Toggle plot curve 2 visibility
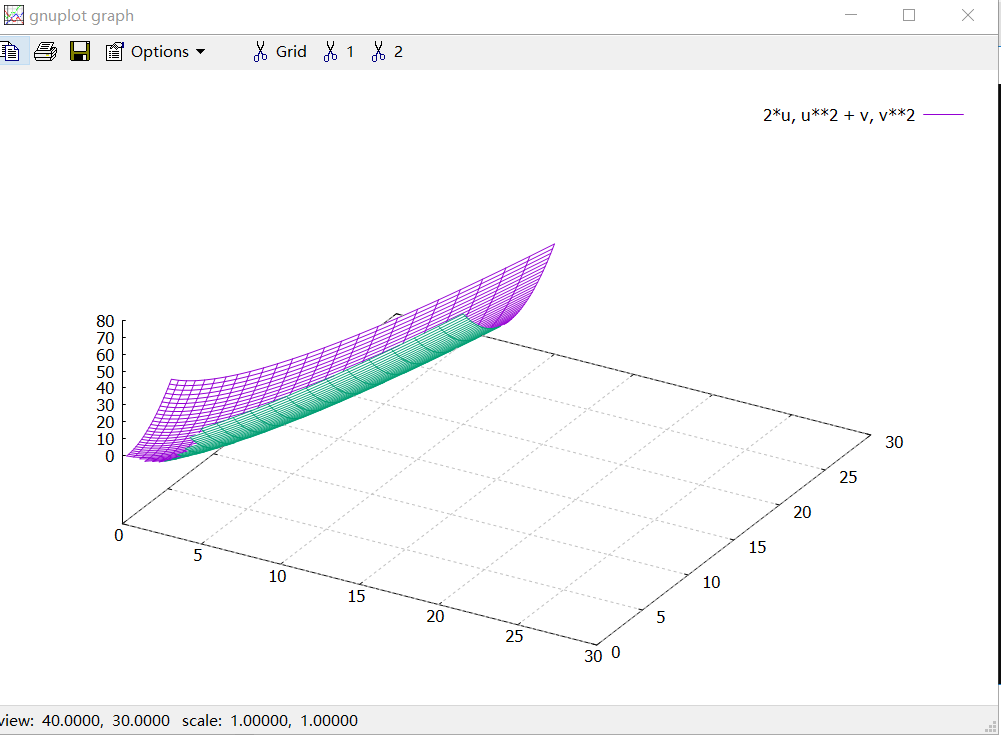 386,51
